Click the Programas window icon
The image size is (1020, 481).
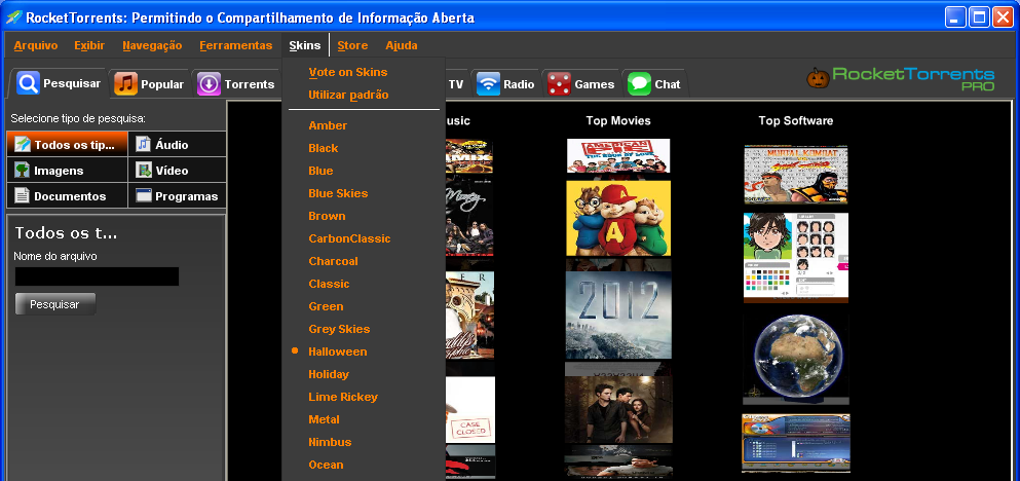[x=143, y=195]
